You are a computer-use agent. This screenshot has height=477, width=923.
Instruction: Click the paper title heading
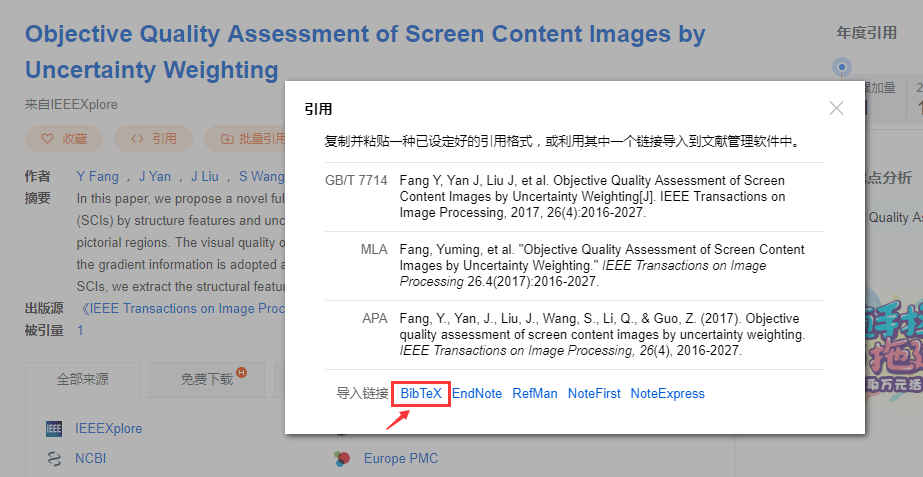click(x=365, y=52)
